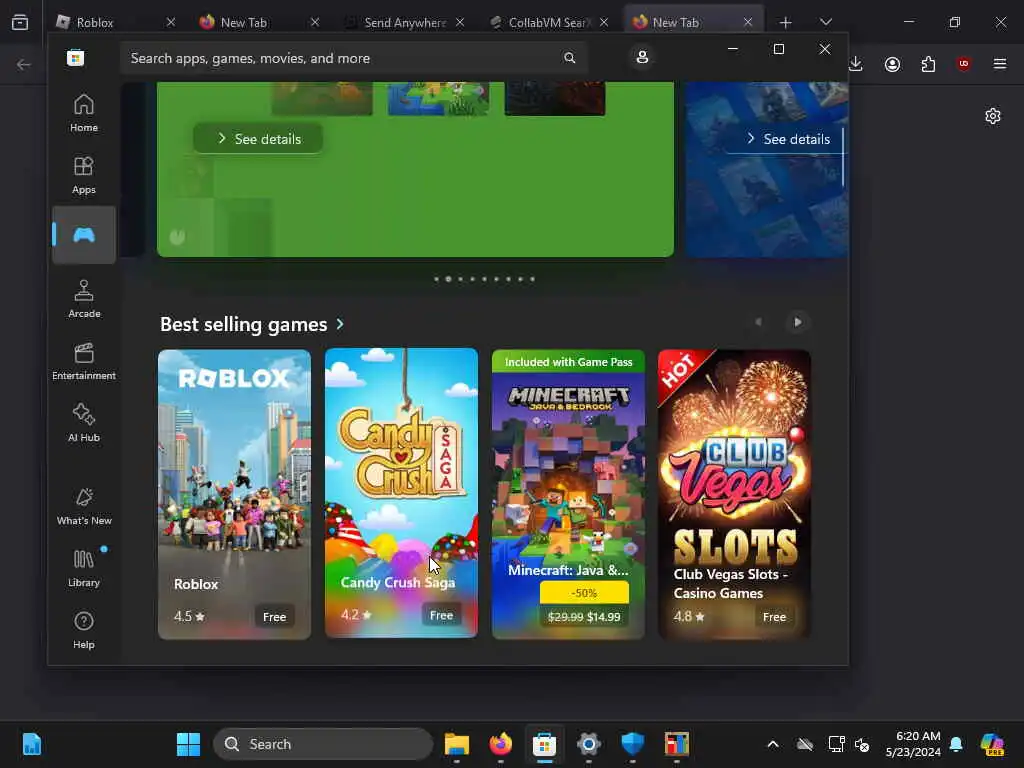Viewport: 1024px width, 768px height.
Task: Open the Roblox game card
Action: coord(234,494)
